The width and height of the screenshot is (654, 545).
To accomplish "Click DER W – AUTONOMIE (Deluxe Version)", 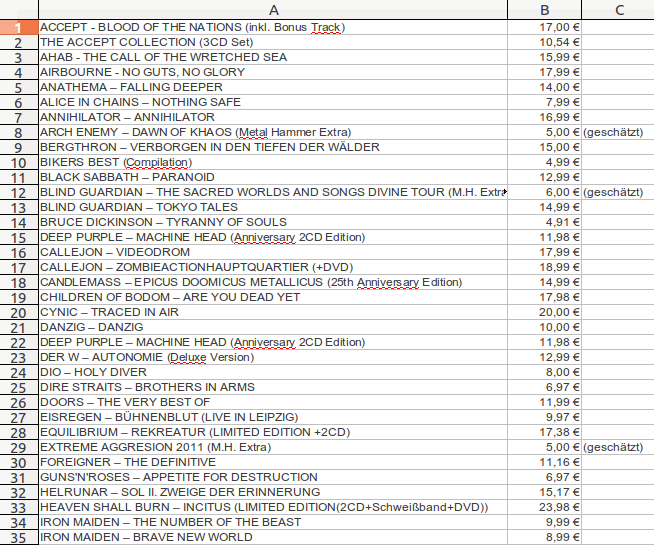I will tap(273, 358).
